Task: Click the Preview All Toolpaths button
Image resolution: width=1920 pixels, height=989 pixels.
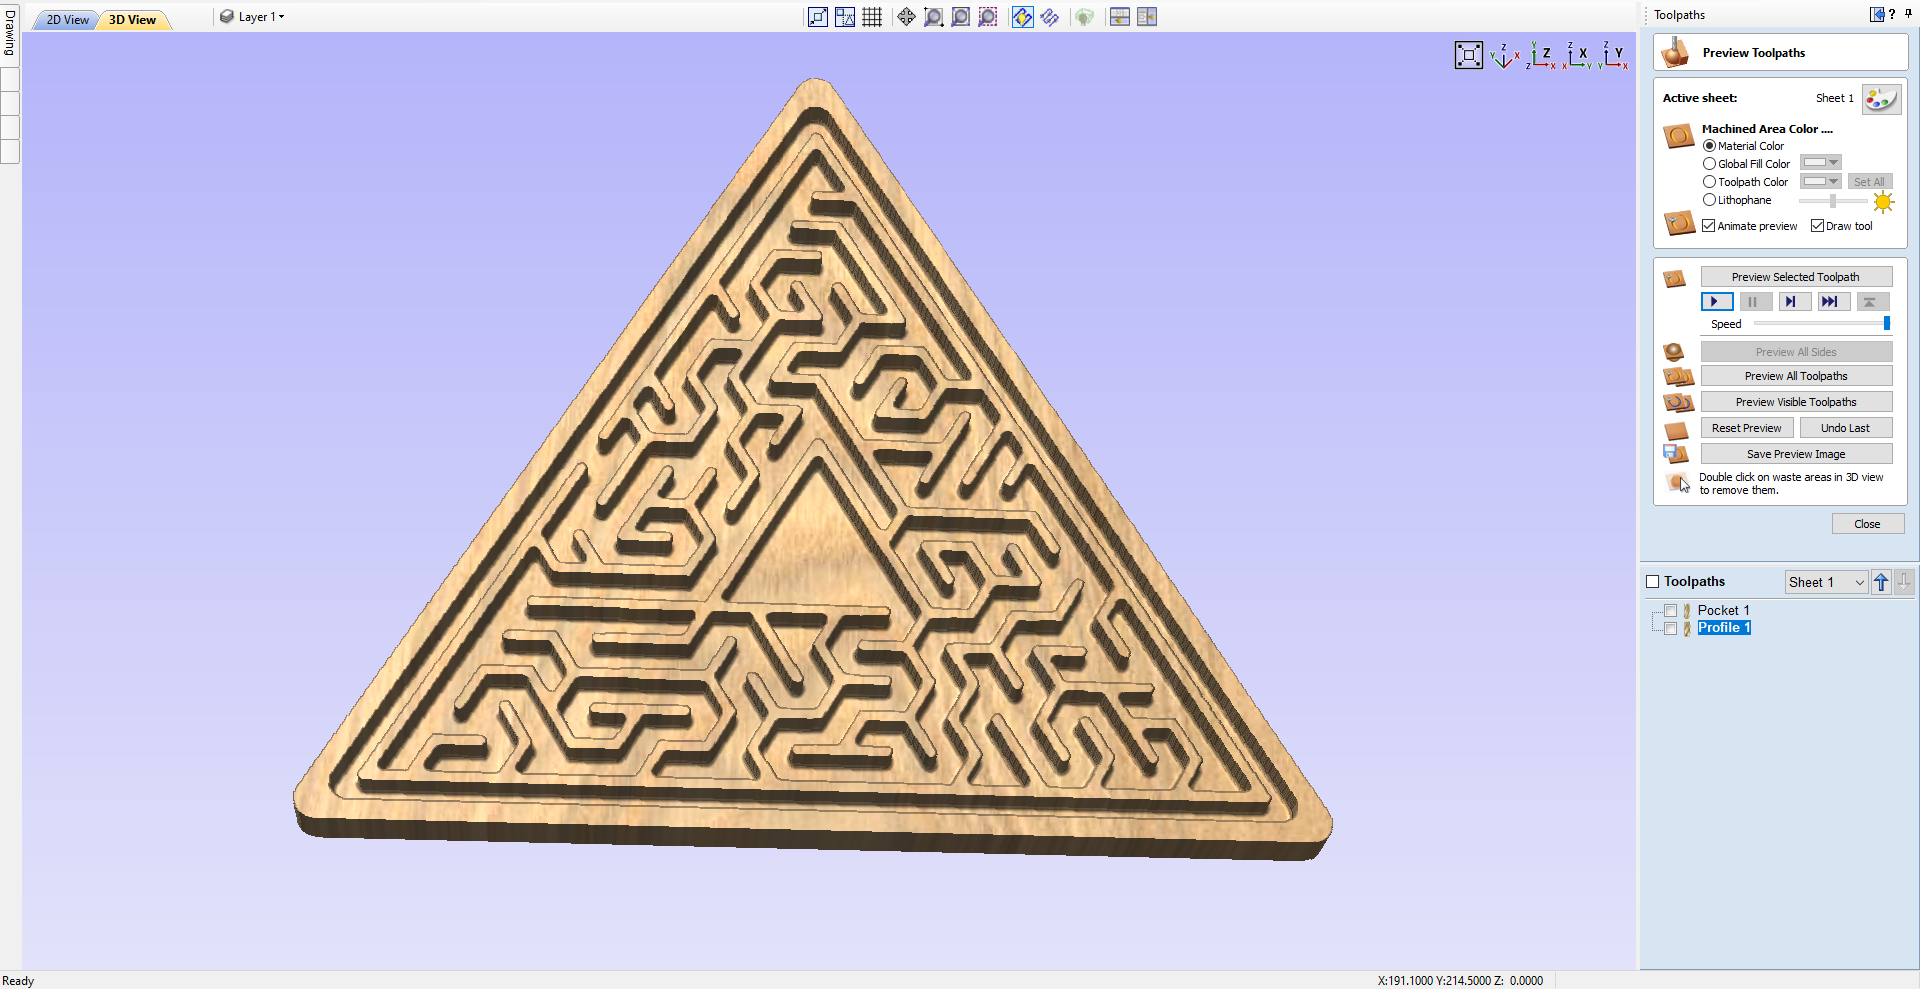Action: [x=1795, y=375]
